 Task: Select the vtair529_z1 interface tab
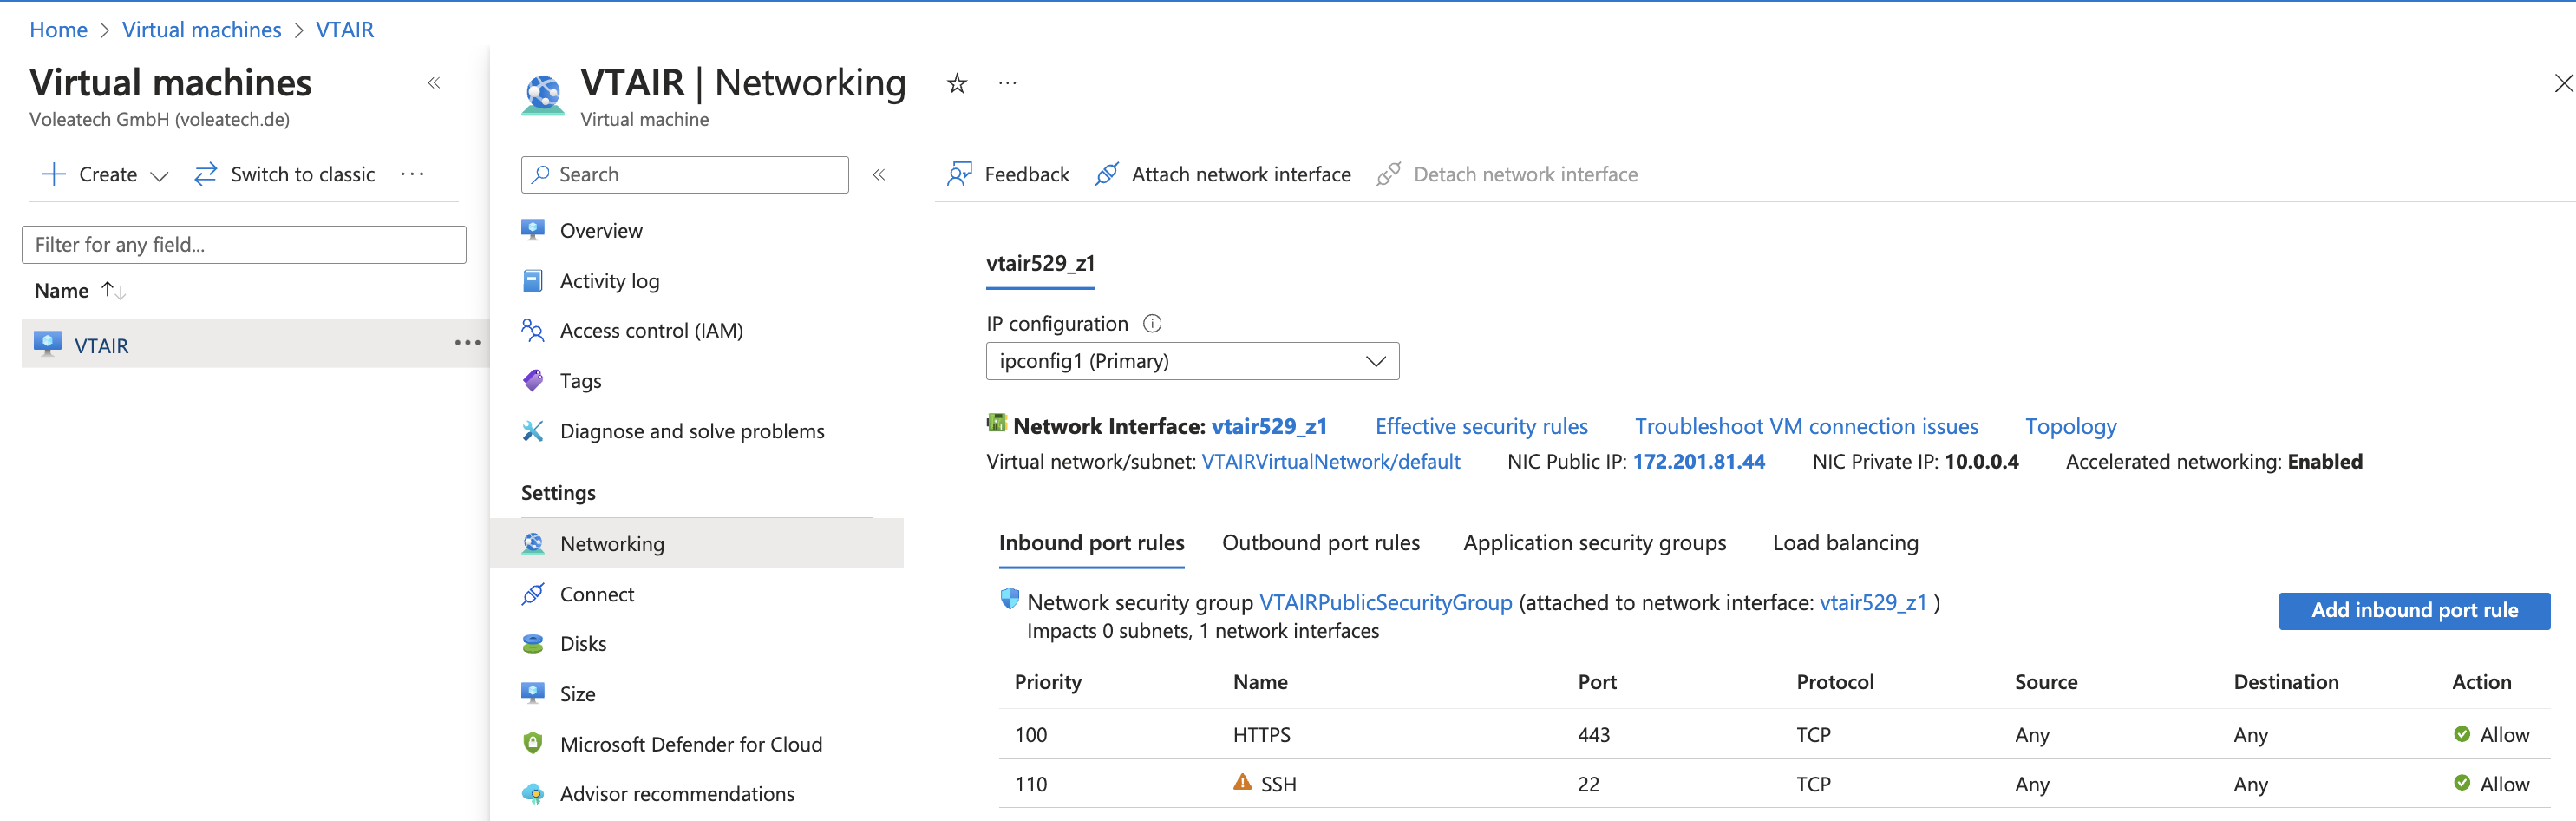1040,264
